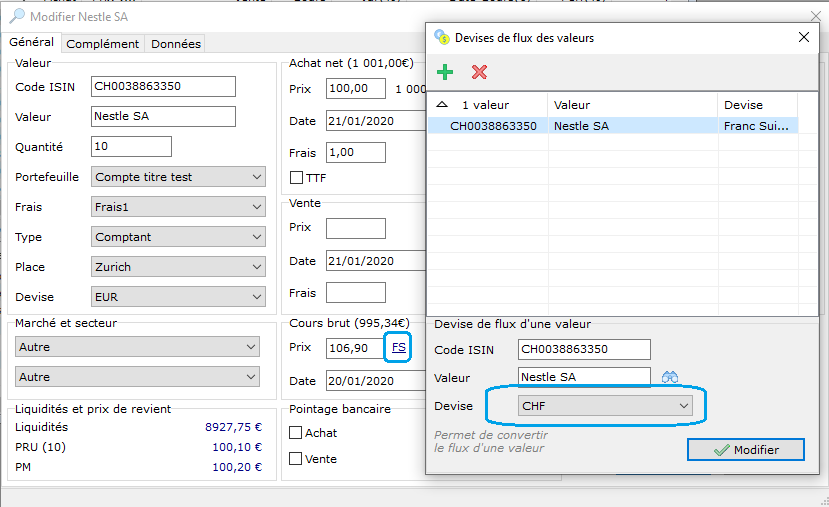
Task: Click the empty Vente Frais field
Action: 356,293
